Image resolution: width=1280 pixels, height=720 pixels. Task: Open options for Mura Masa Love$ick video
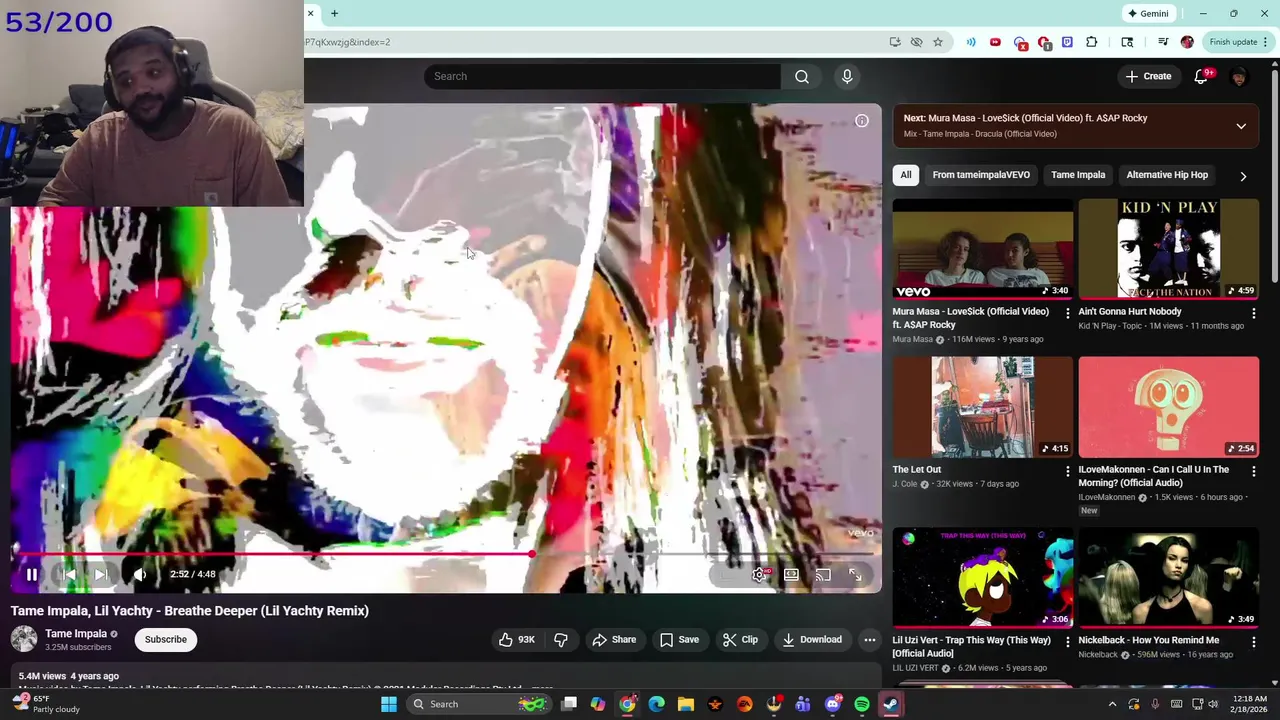pos(1067,313)
